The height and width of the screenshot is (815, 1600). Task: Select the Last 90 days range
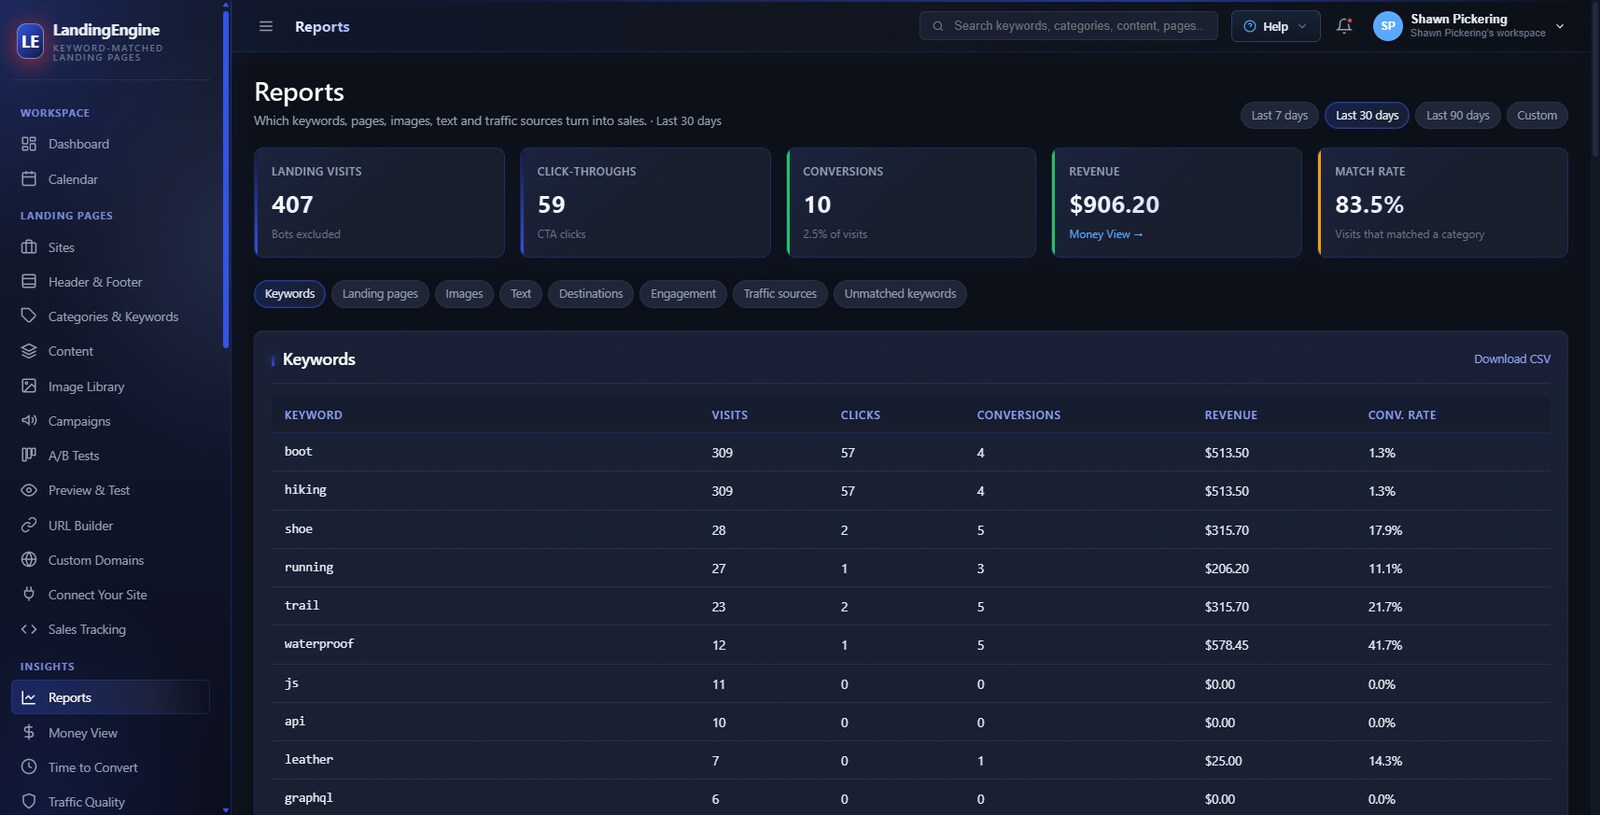[x=1458, y=115]
